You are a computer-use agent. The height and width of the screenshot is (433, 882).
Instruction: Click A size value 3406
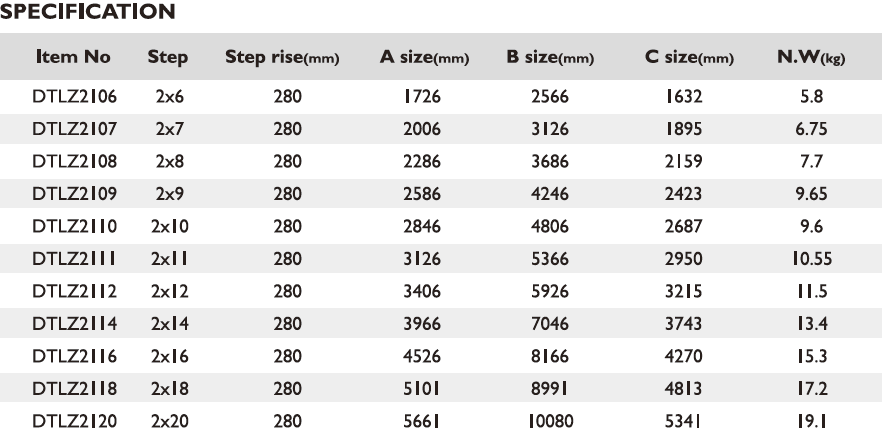422,291
